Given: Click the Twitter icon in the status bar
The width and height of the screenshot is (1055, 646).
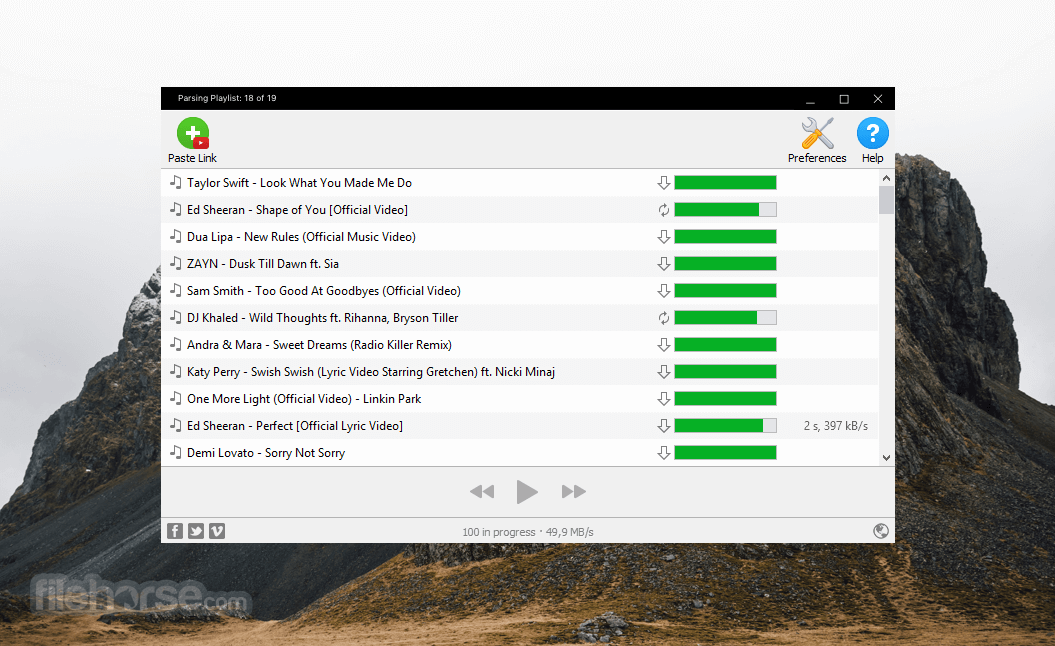Looking at the screenshot, I should click(x=196, y=531).
